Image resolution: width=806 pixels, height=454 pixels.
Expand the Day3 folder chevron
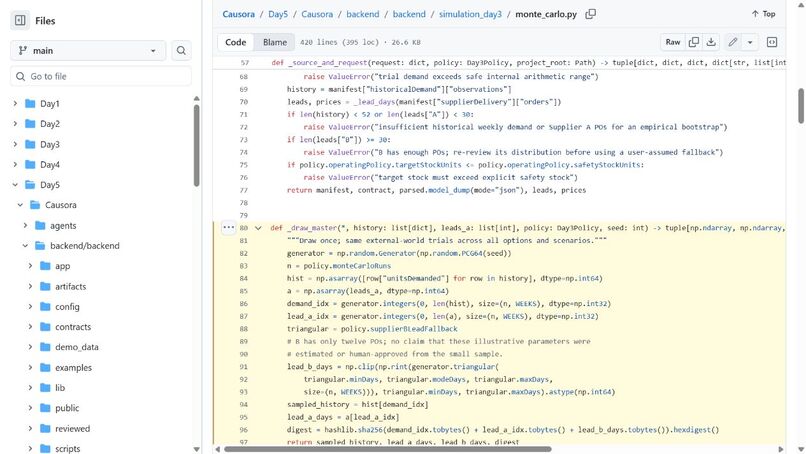point(15,144)
